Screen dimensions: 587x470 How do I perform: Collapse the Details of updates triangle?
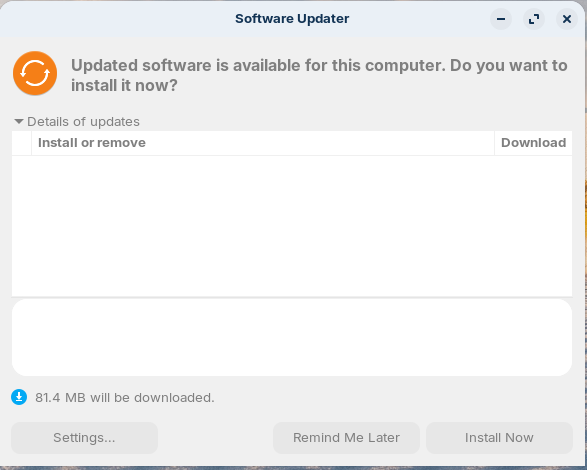click(x=19, y=121)
